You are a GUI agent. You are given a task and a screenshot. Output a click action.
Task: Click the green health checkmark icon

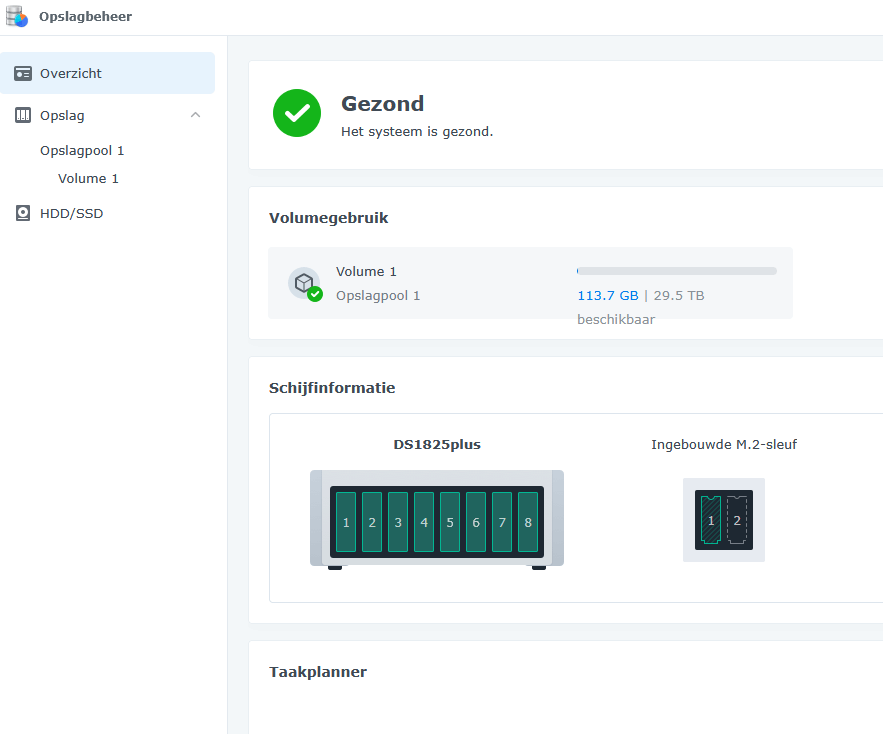click(x=296, y=113)
